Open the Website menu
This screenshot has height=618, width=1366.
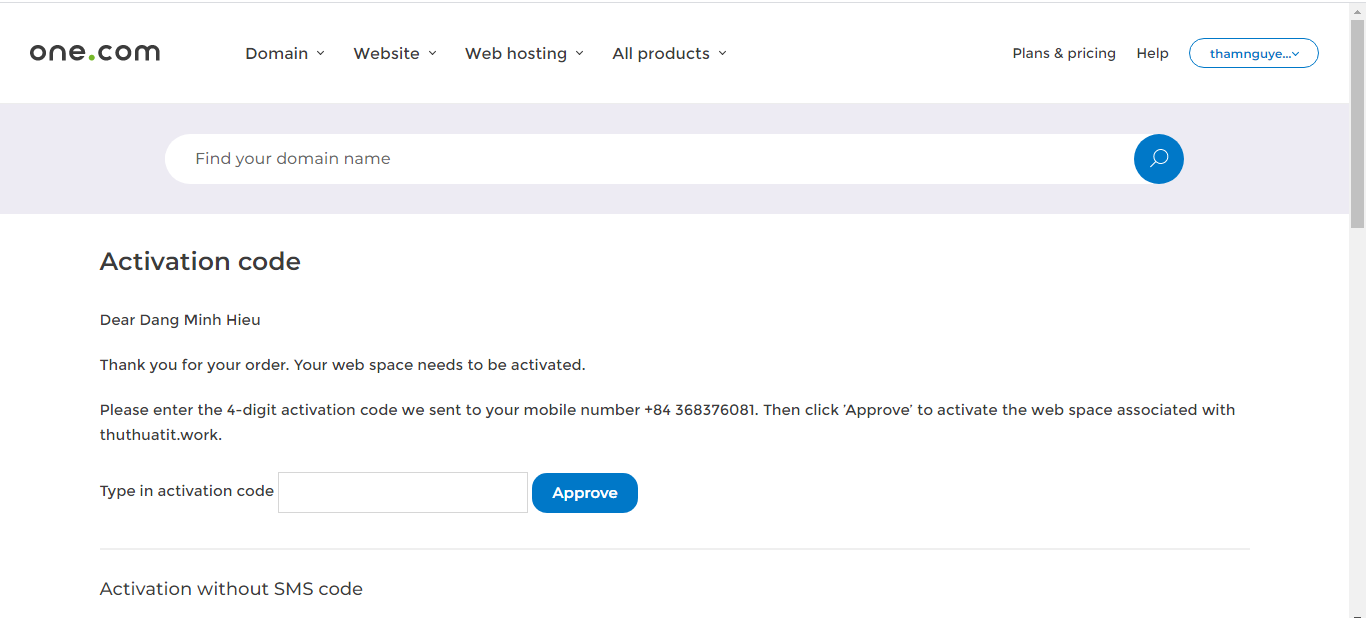tap(386, 53)
